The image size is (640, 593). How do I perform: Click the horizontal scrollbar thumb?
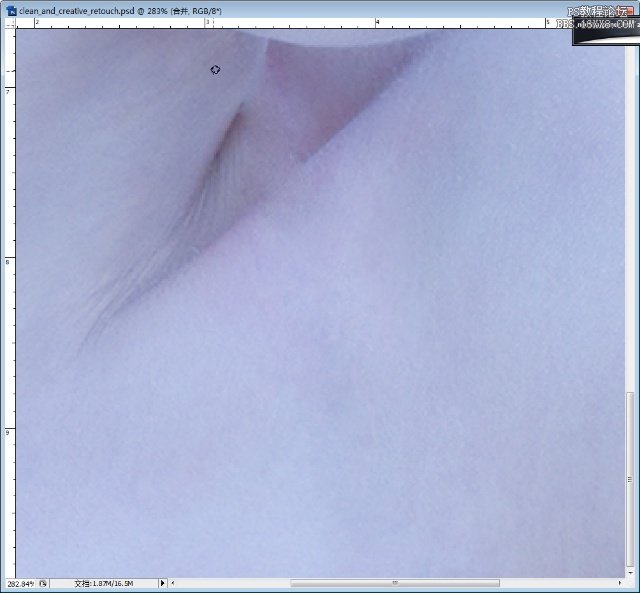coord(394,583)
